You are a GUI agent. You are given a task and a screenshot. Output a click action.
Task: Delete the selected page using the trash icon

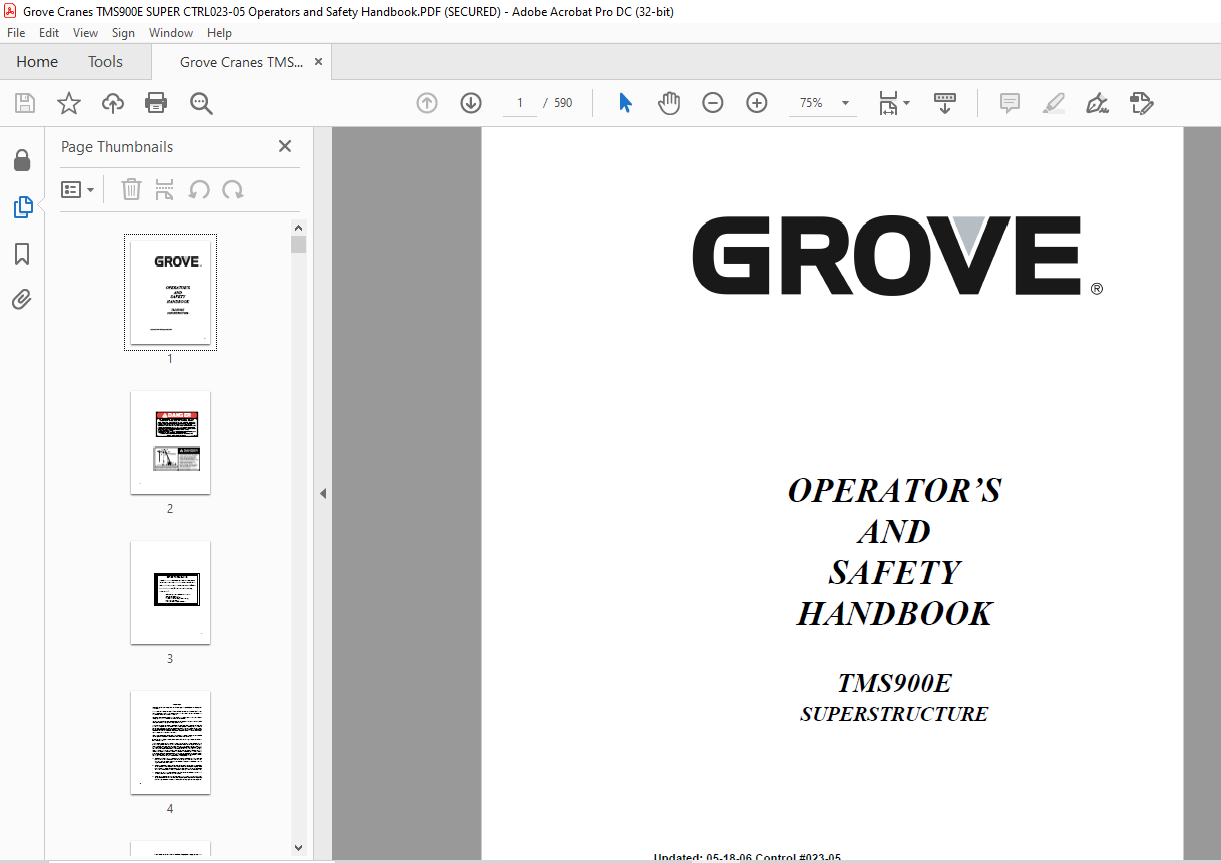point(131,189)
